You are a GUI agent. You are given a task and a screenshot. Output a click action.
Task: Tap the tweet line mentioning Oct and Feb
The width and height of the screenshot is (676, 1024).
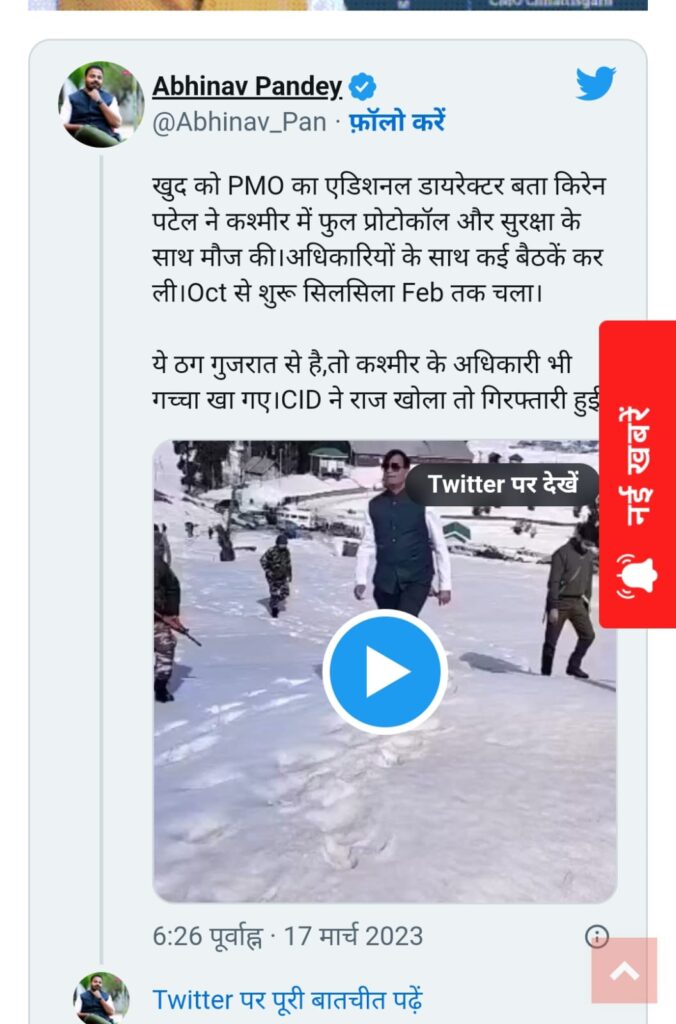(x=347, y=293)
